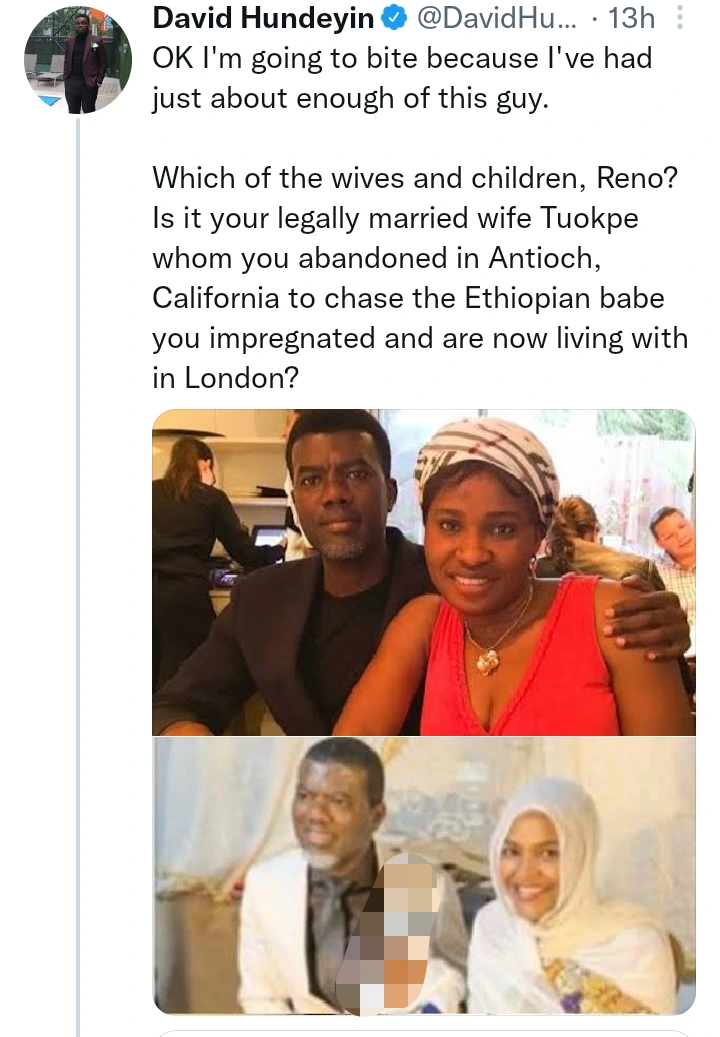Open the bottom photo with white headscarf

tap(423, 875)
